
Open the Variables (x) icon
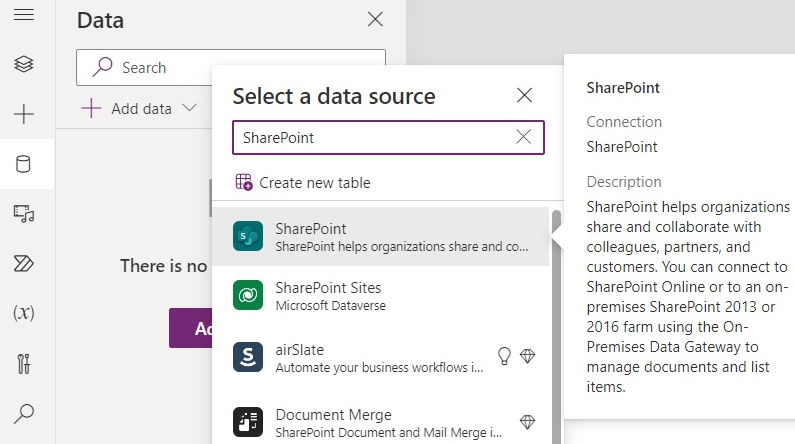(24, 313)
